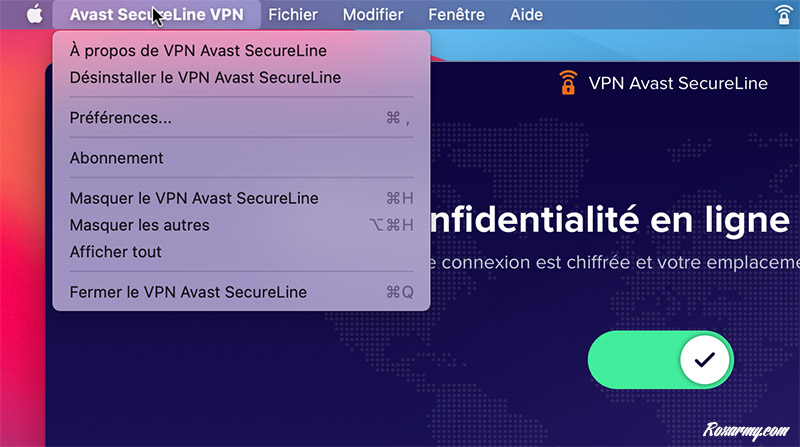
Task: Open the Avast SecureLine VPN menu
Action: pos(156,15)
